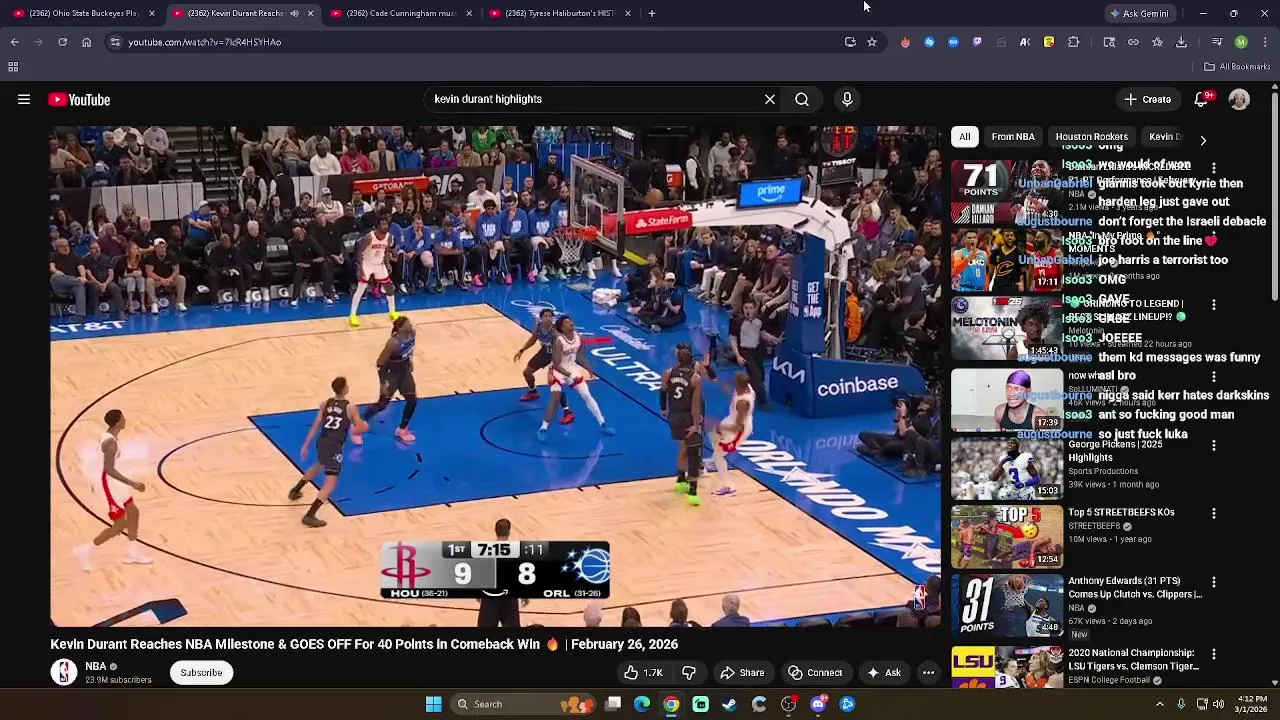Open the NBA channel name link
Image resolution: width=1280 pixels, height=720 pixels.
96,666
